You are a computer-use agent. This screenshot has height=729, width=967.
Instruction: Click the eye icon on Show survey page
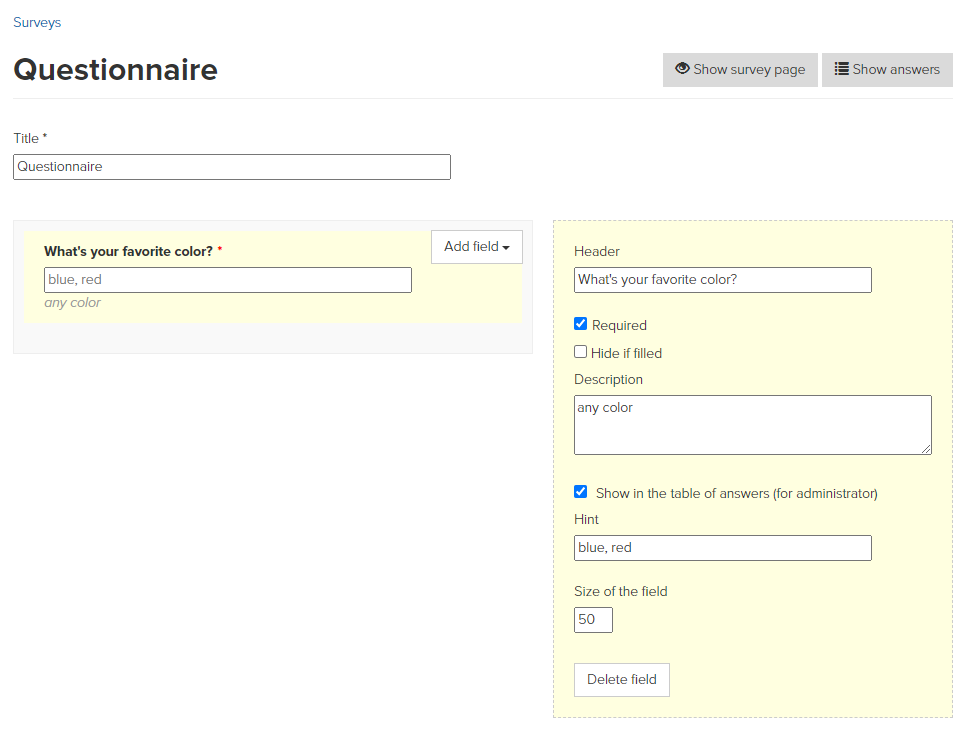(x=682, y=69)
